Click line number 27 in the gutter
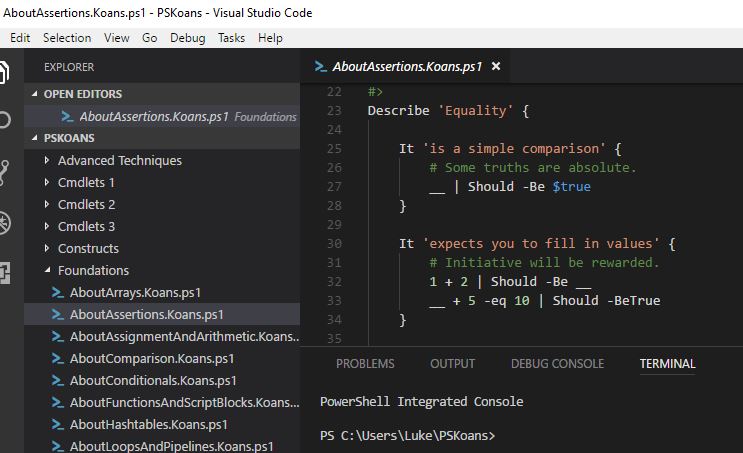This screenshot has height=453, width=743. [334, 187]
